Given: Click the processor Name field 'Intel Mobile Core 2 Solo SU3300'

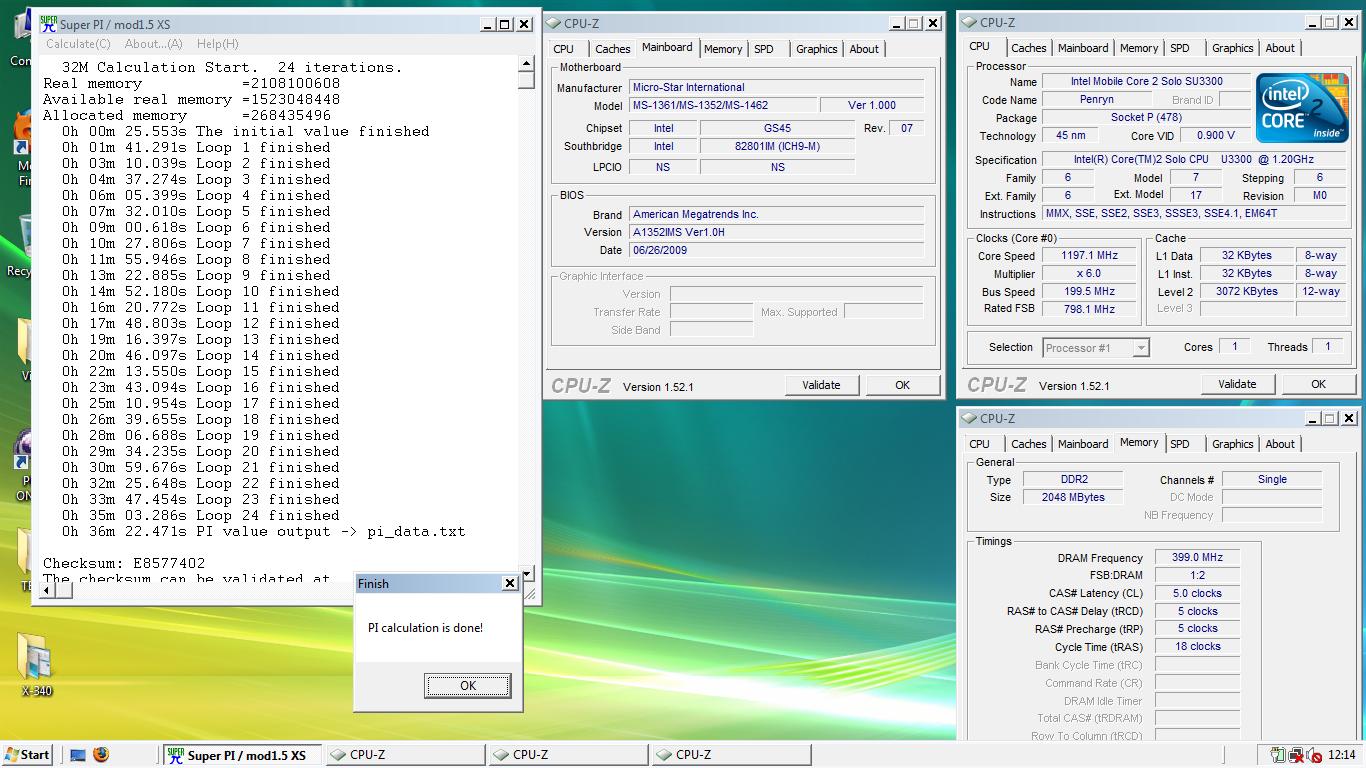Looking at the screenshot, I should tap(1146, 82).
